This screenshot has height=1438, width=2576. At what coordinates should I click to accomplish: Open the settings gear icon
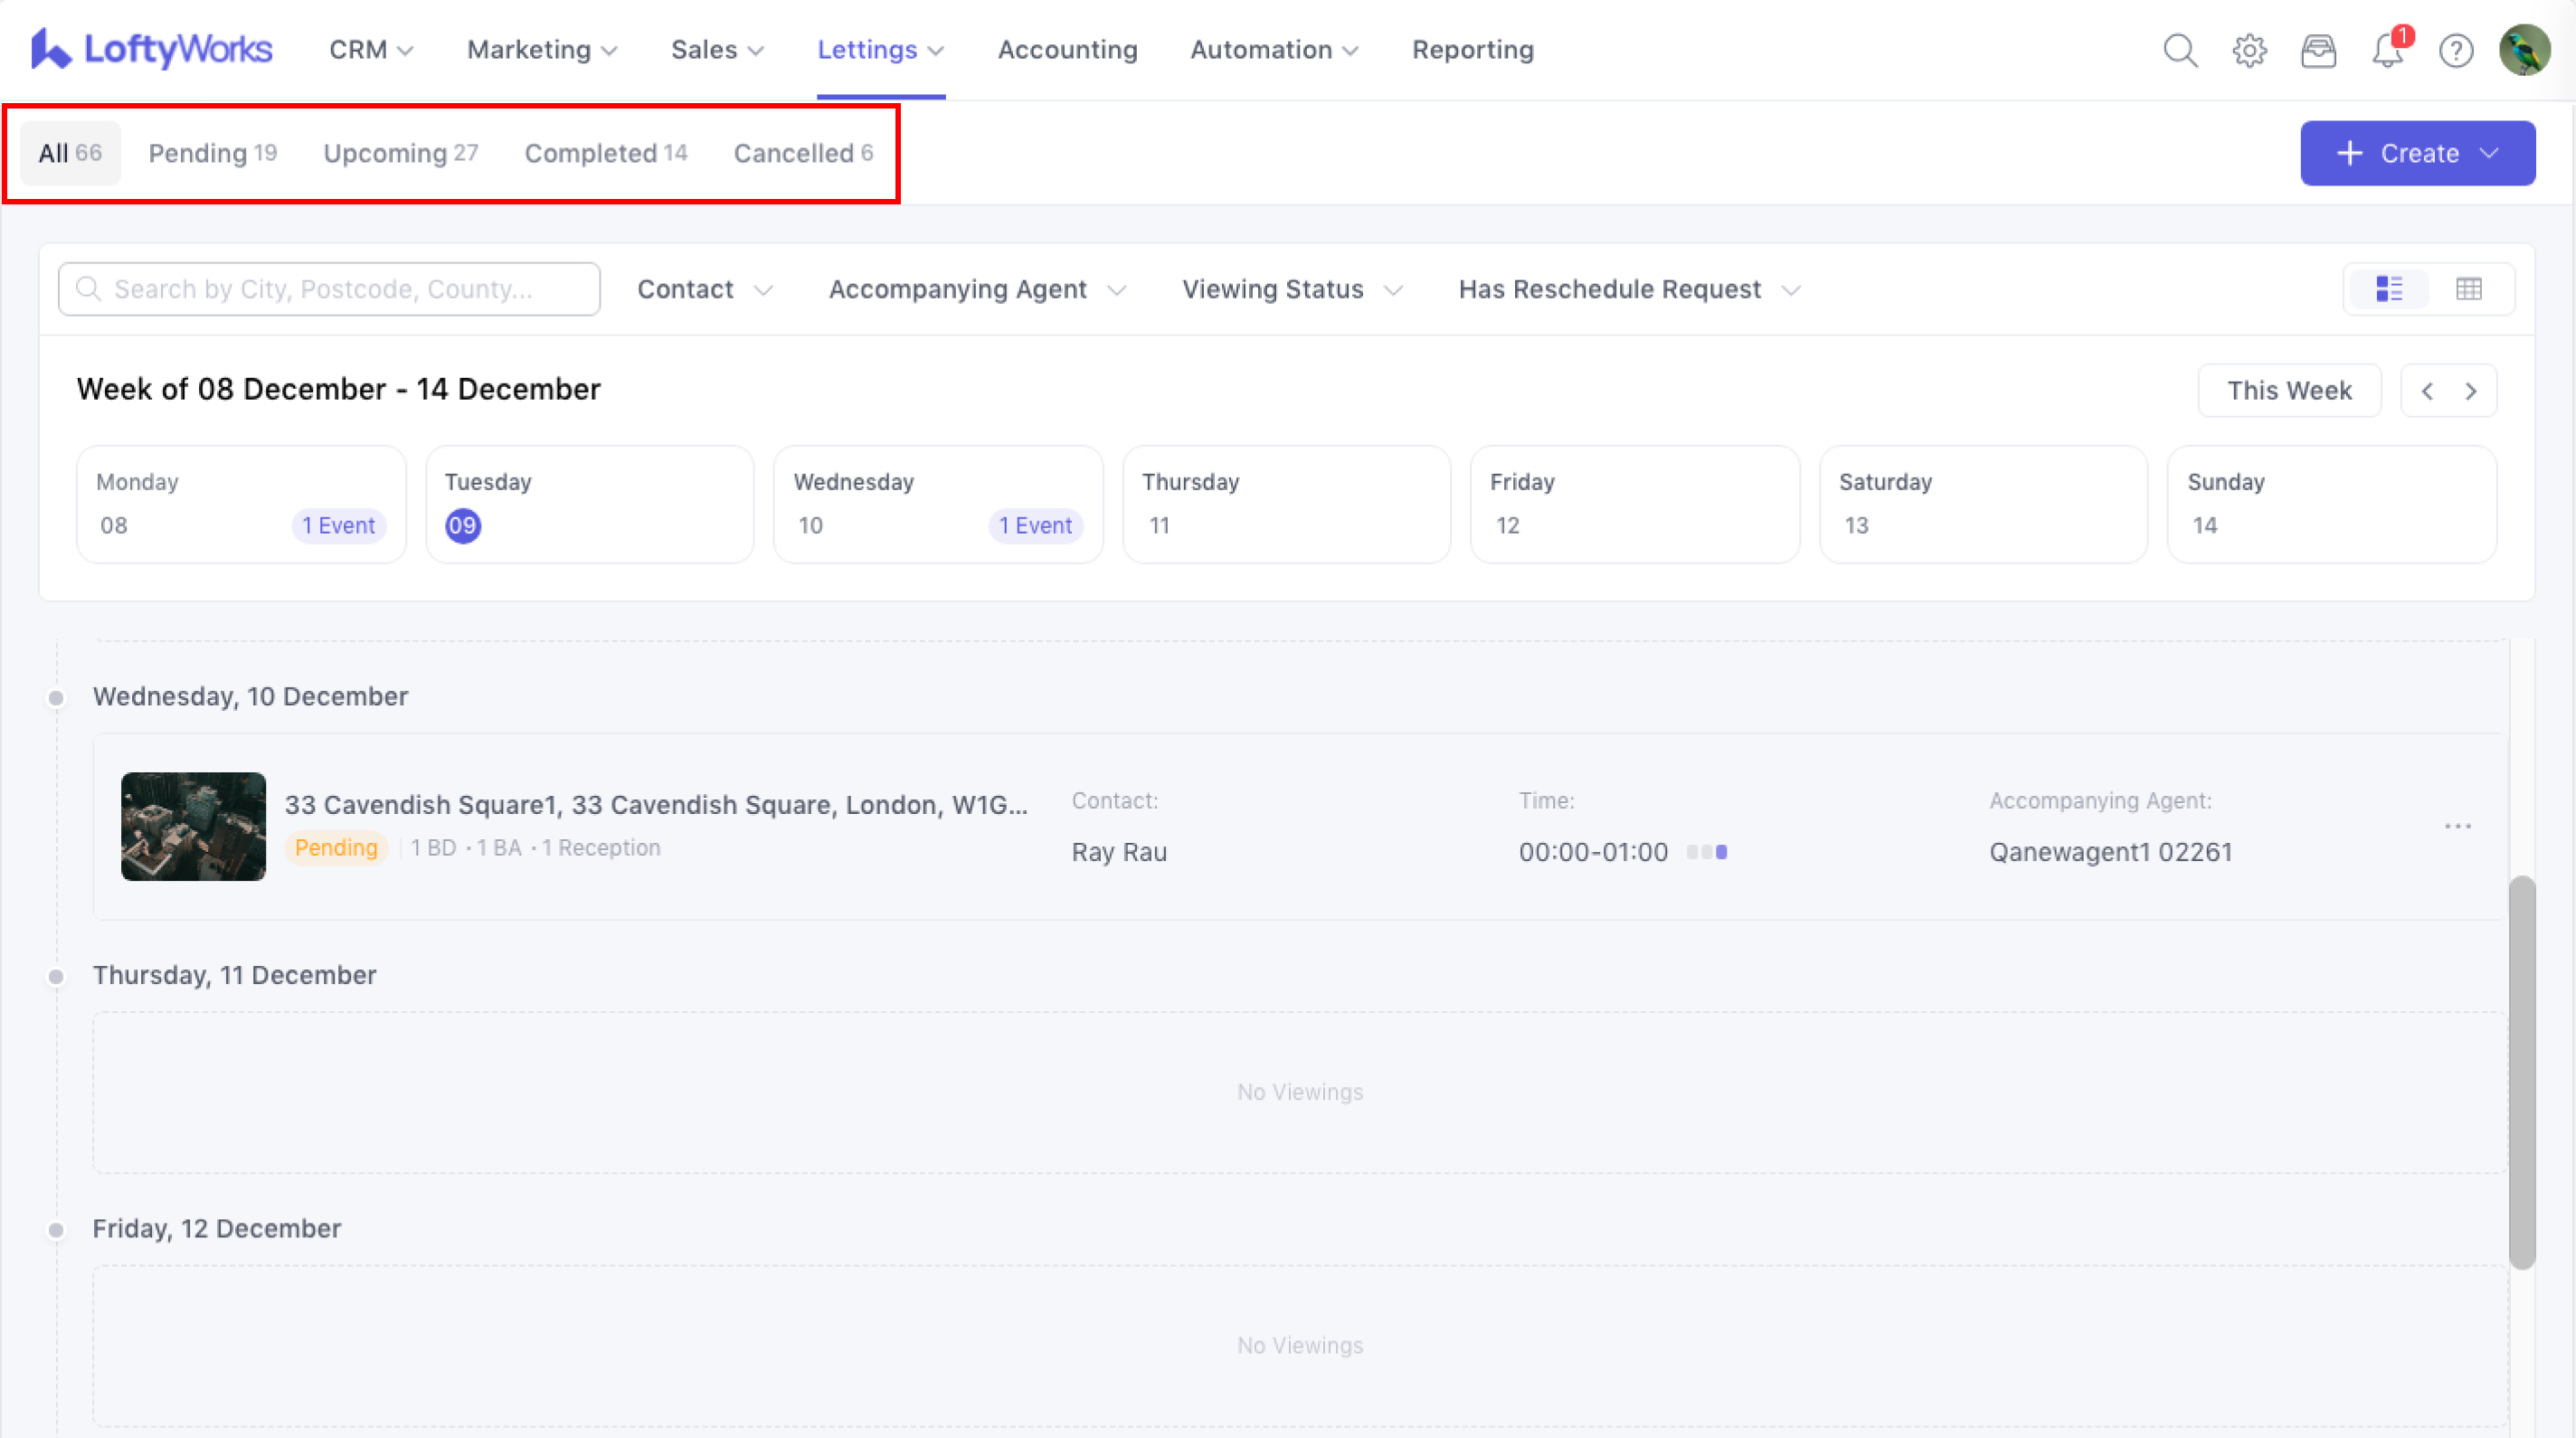2249,50
